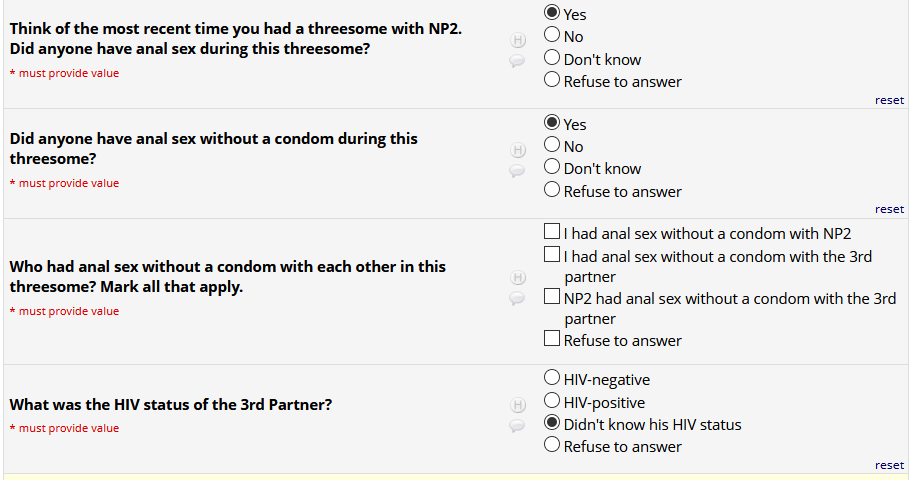
Task: Check 'NP2 had anal sex without a condom with the 3rd partner'
Action: coord(552,297)
